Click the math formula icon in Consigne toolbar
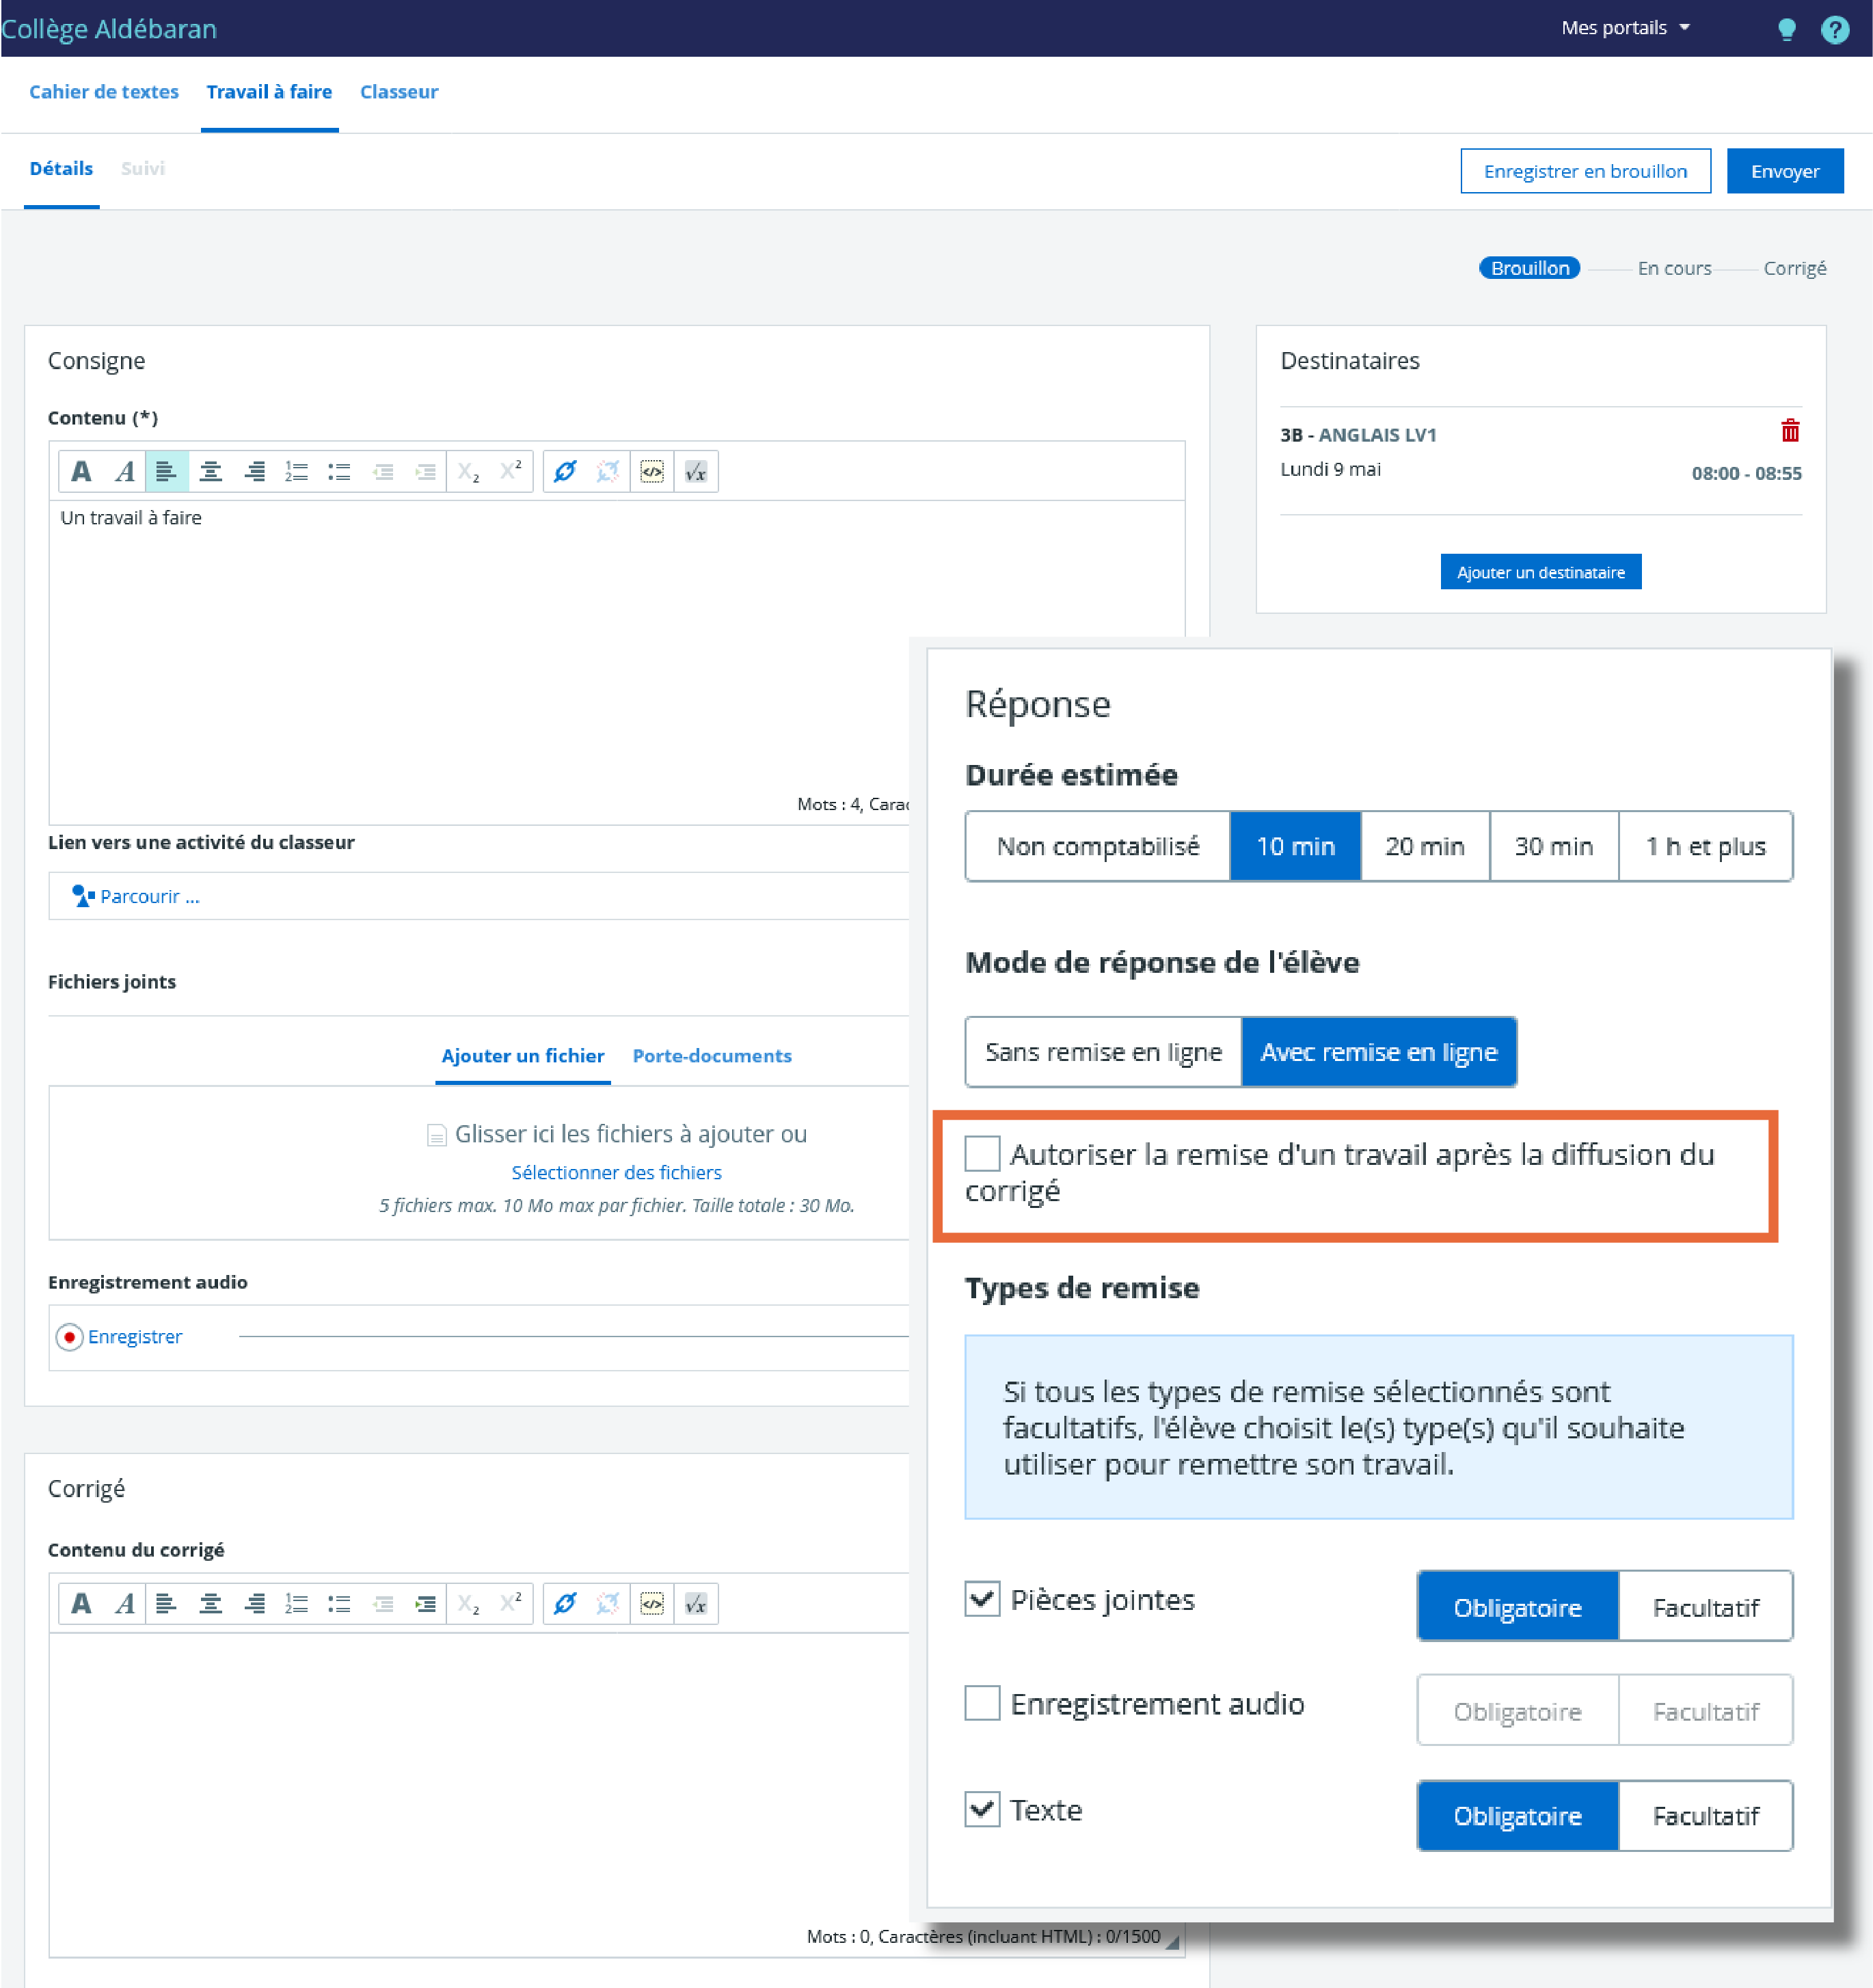 [696, 471]
